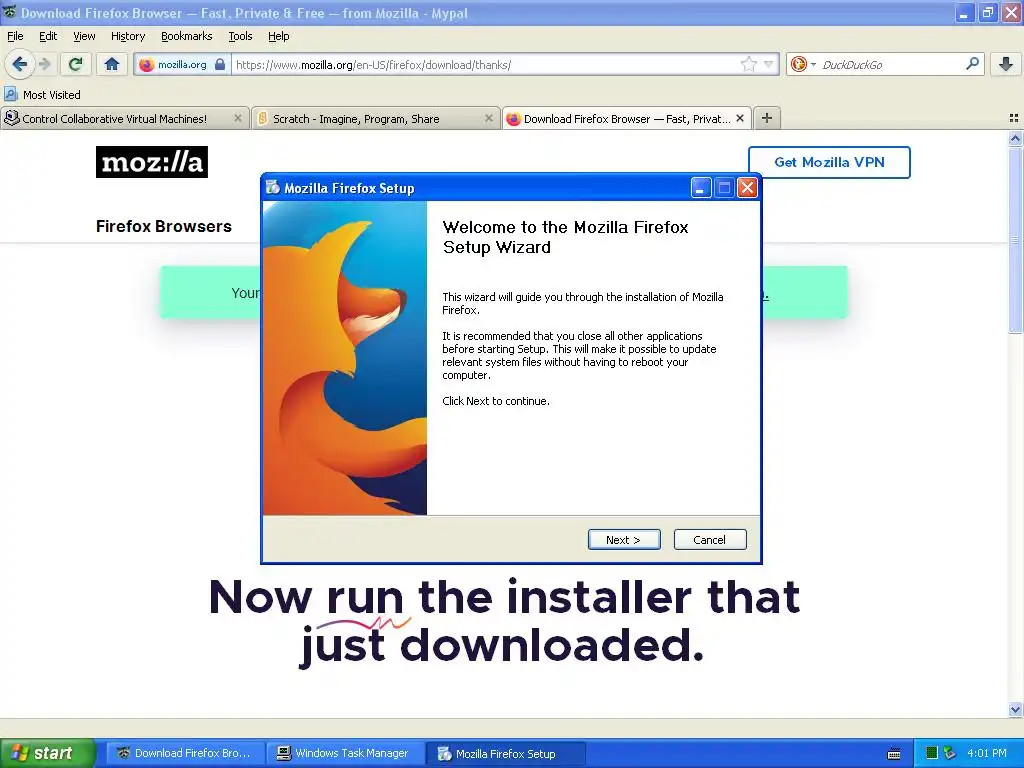Open the Help menu

point(279,36)
